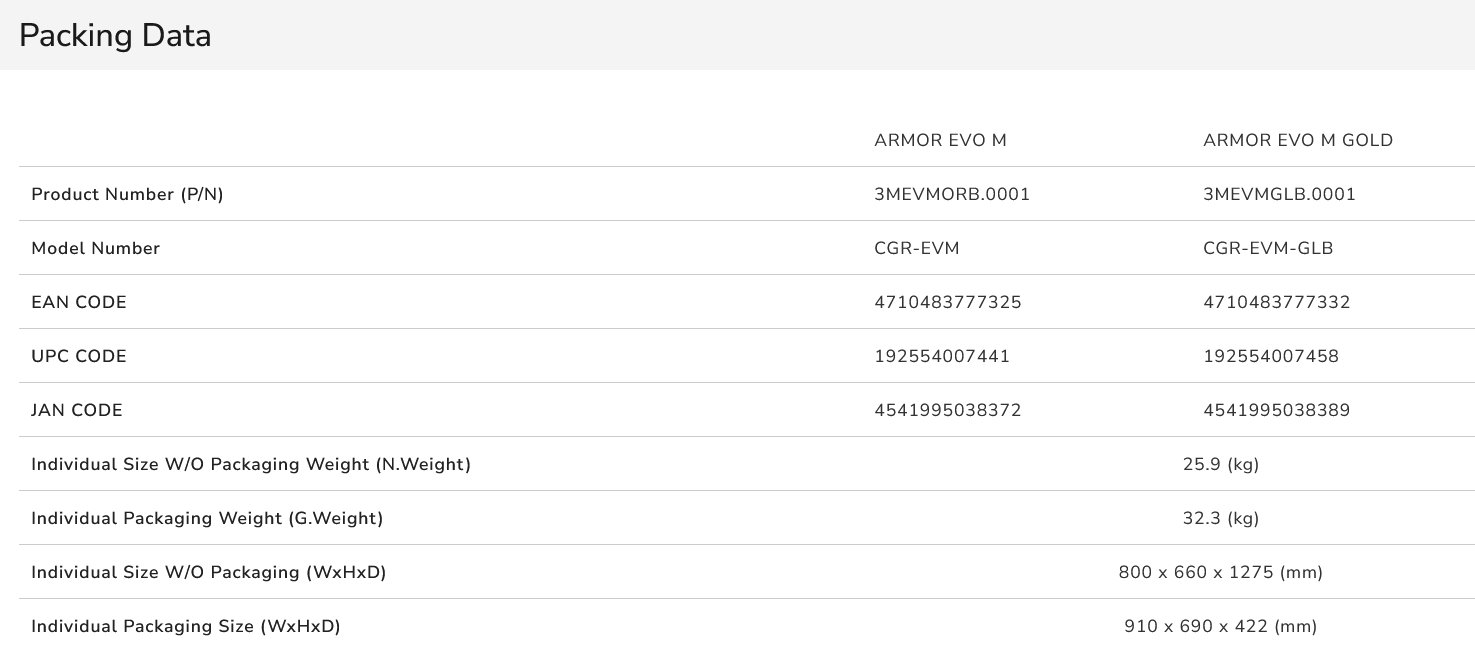The width and height of the screenshot is (1475, 650).
Task: Click the EAN CODE row label
Action: pos(79,302)
